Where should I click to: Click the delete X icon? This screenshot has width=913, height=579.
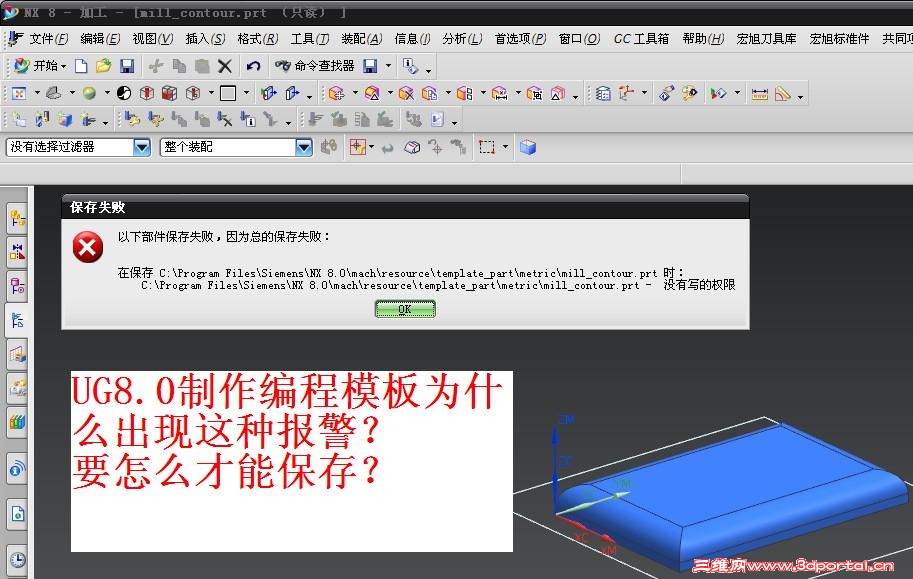coord(225,66)
